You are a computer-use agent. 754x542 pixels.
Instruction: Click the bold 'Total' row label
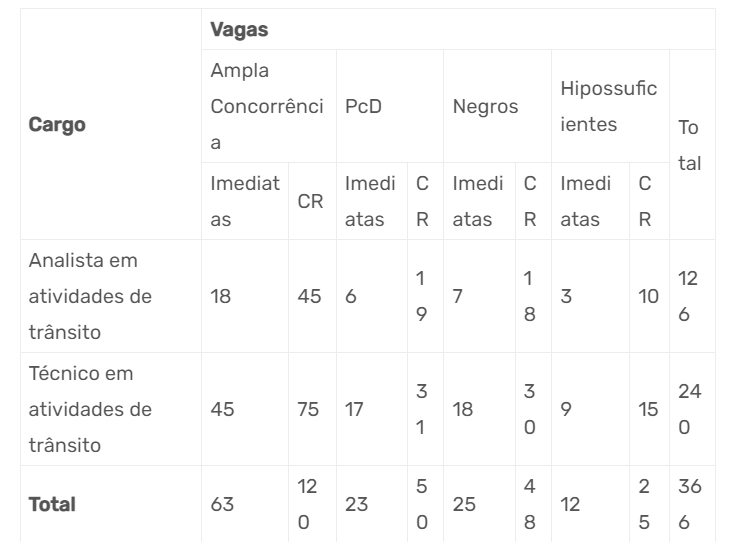pos(52,504)
